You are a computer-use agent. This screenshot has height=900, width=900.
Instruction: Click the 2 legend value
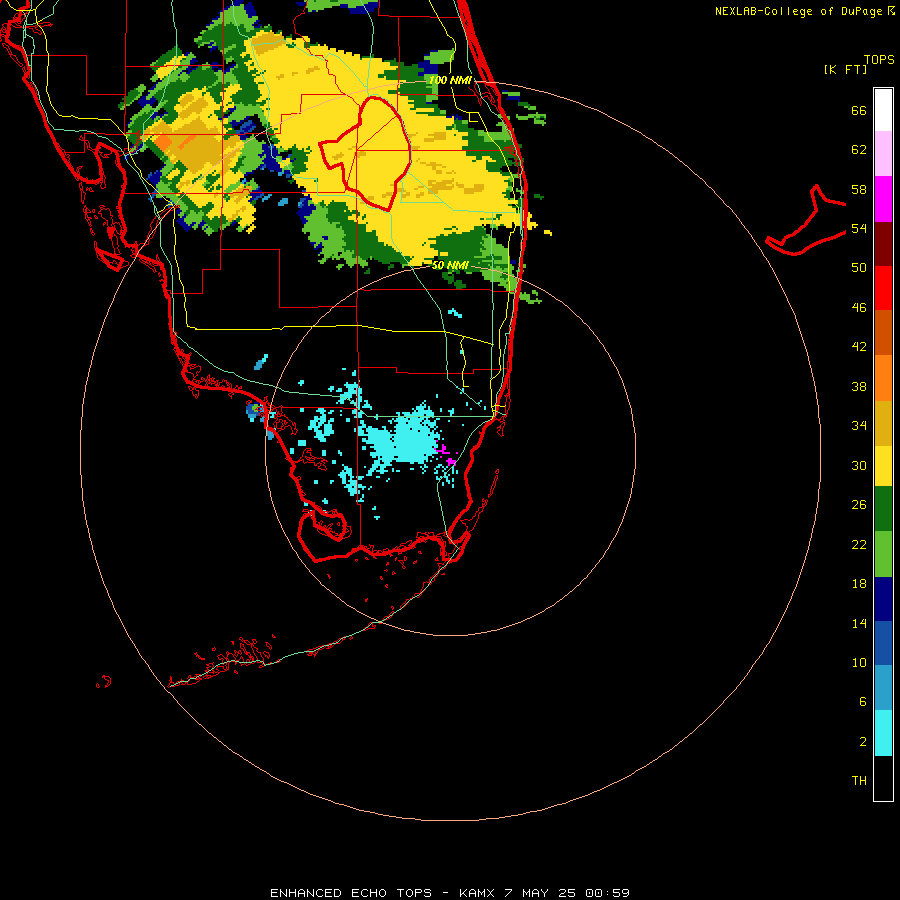862,742
